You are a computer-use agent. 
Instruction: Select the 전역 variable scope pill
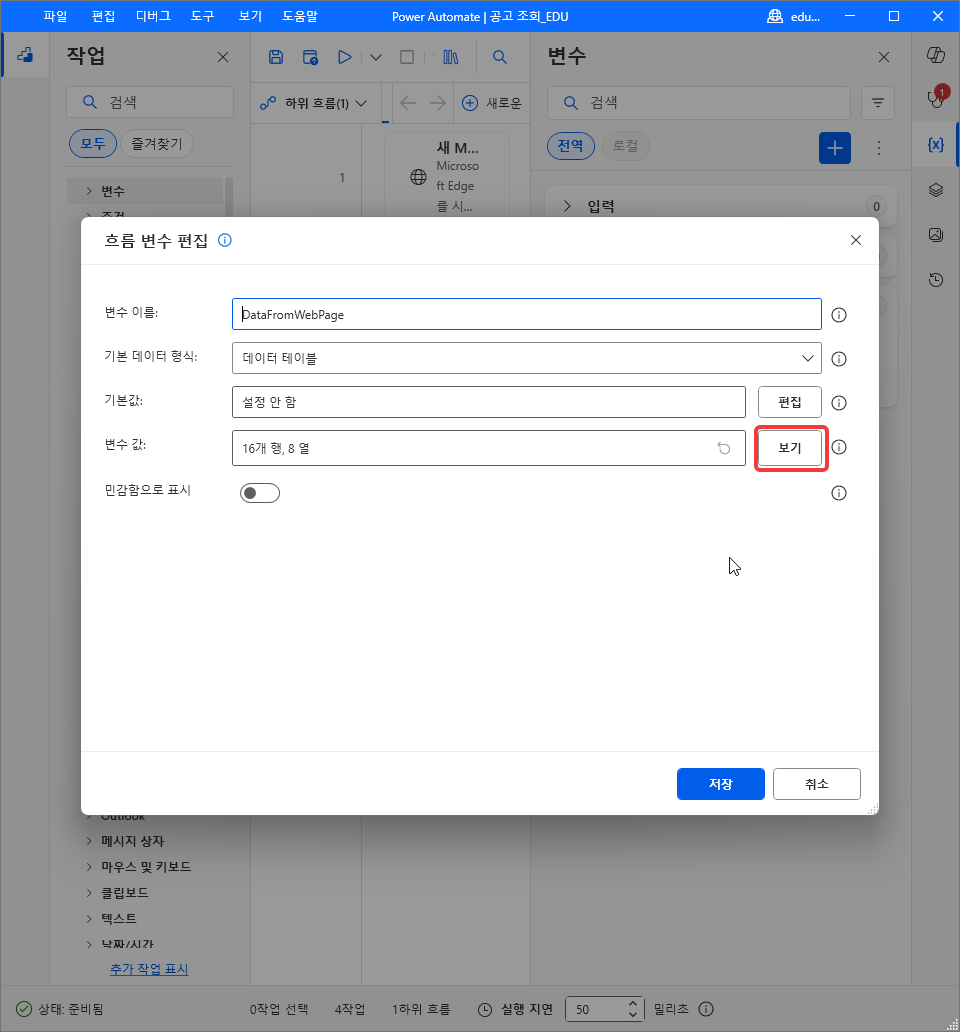pyautogui.click(x=570, y=145)
